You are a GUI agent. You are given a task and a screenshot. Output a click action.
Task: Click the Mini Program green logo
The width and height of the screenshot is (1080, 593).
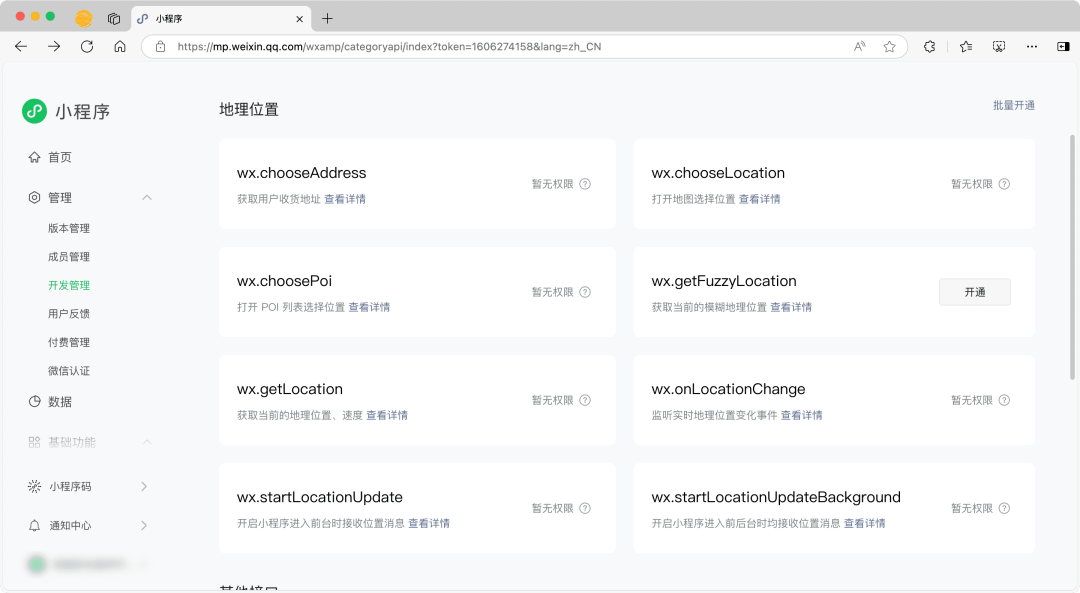coord(34,111)
